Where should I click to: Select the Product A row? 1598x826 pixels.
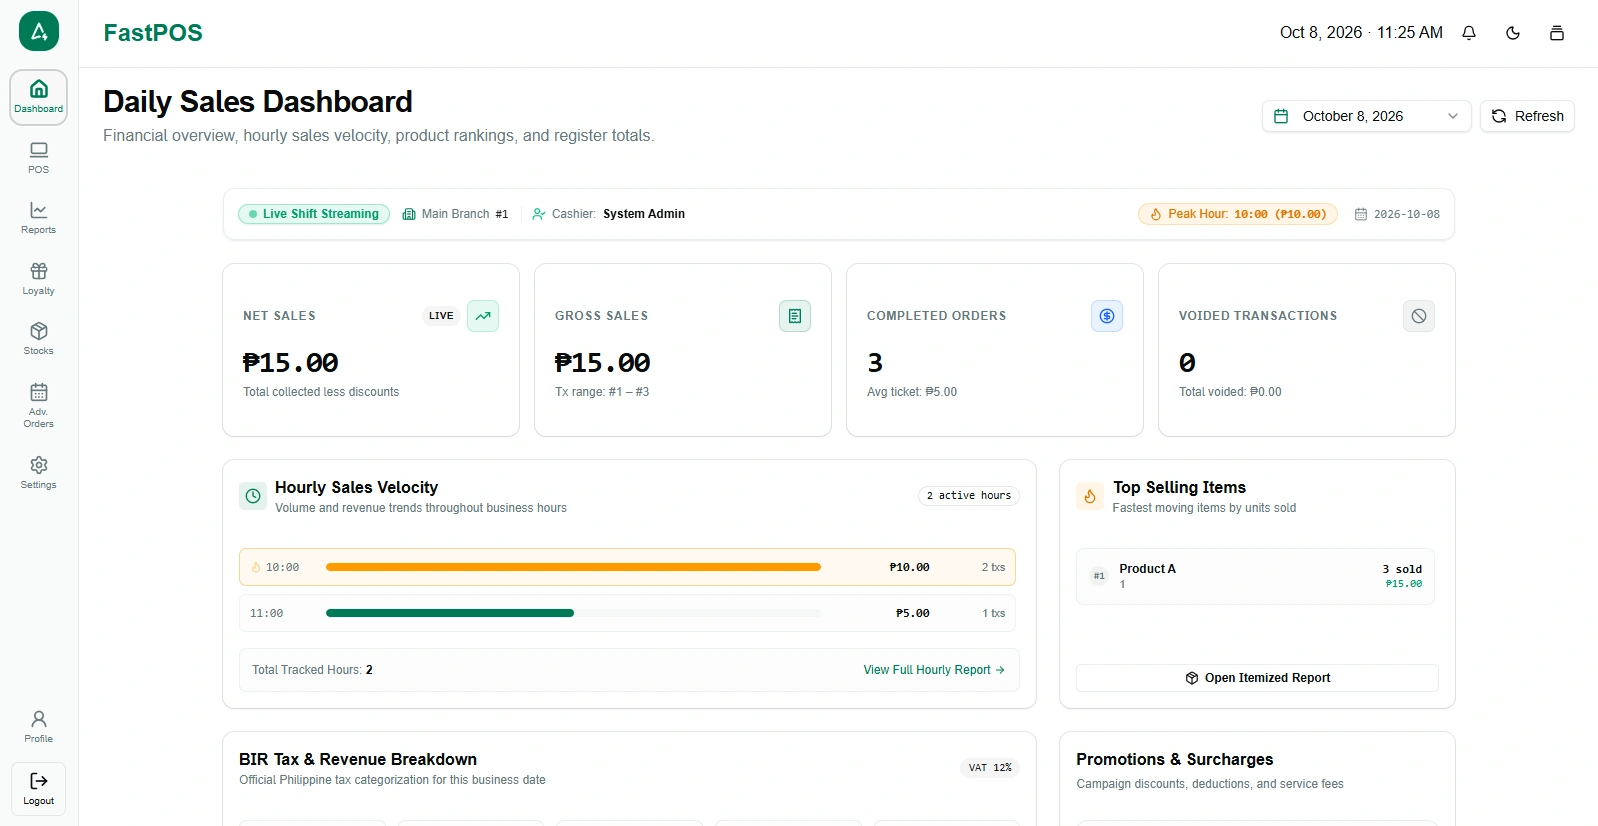click(x=1255, y=576)
